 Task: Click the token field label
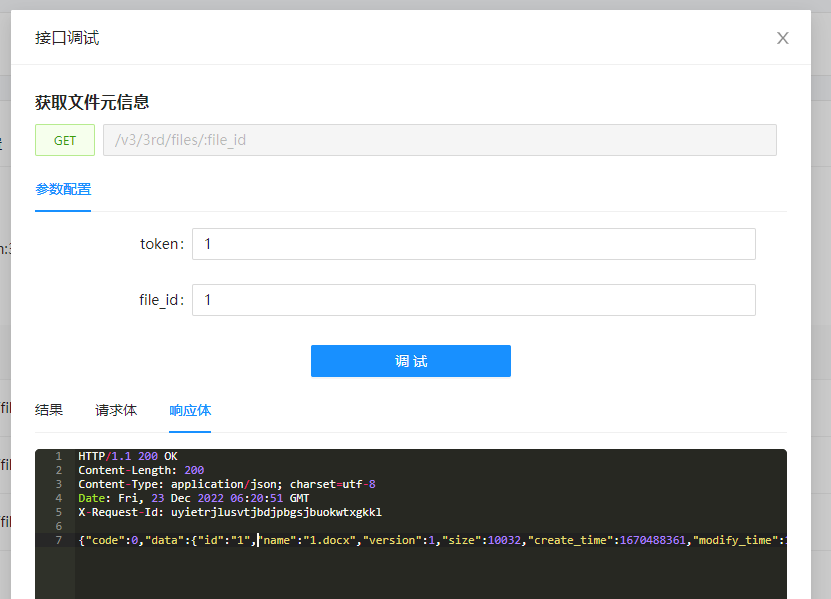point(161,244)
